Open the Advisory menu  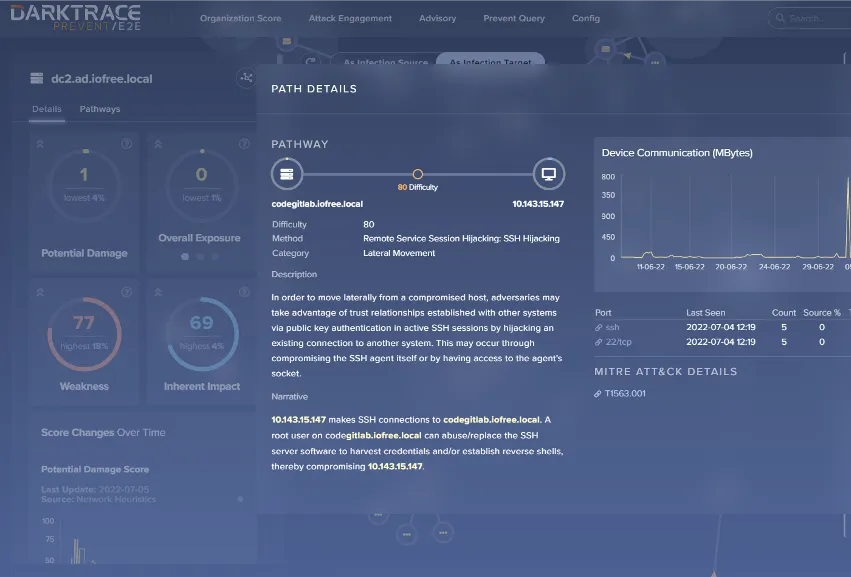437,18
